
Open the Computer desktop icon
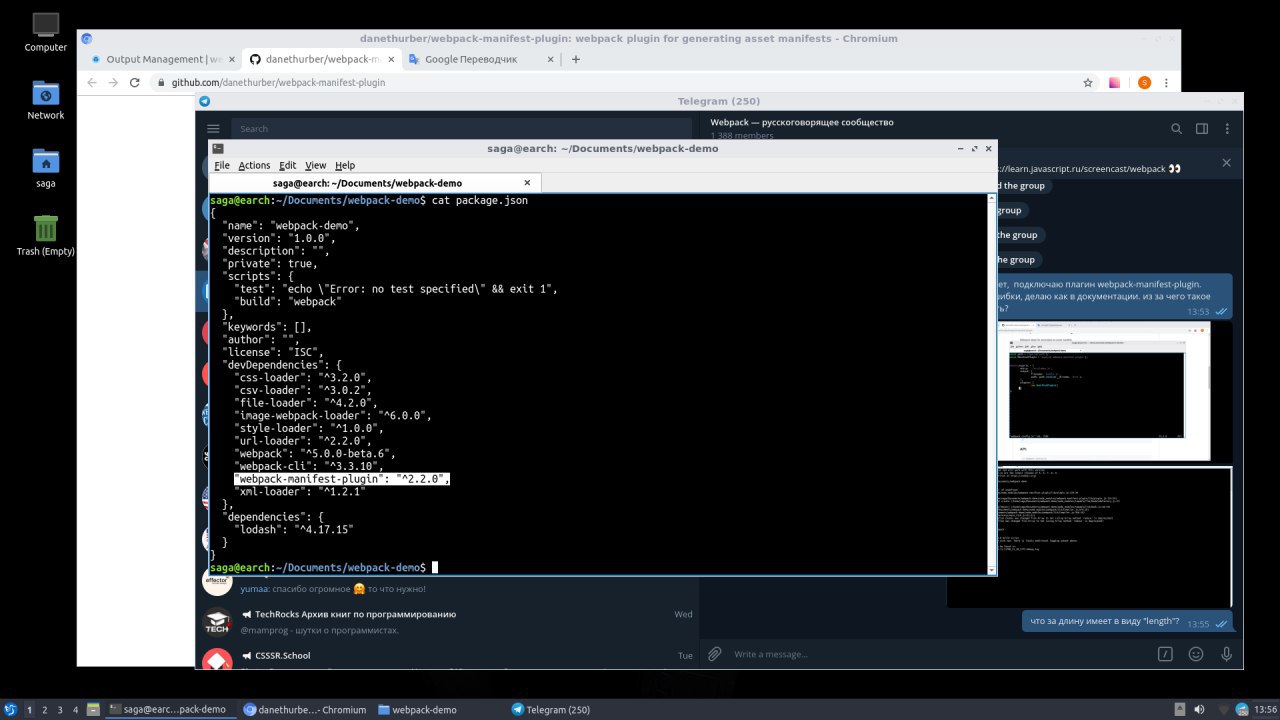point(45,32)
